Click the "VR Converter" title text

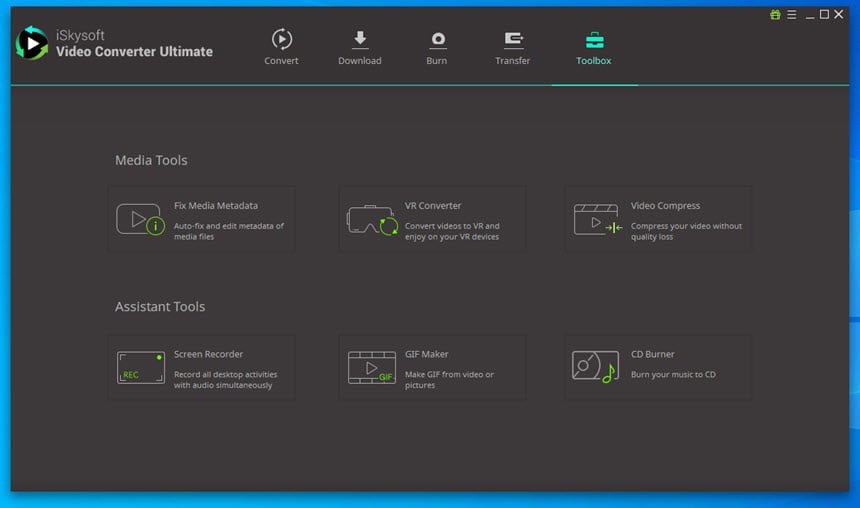point(432,206)
